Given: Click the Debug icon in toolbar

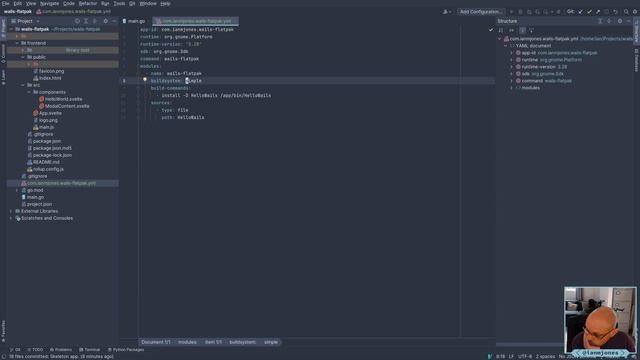Looking at the screenshot, I should tap(520, 12).
